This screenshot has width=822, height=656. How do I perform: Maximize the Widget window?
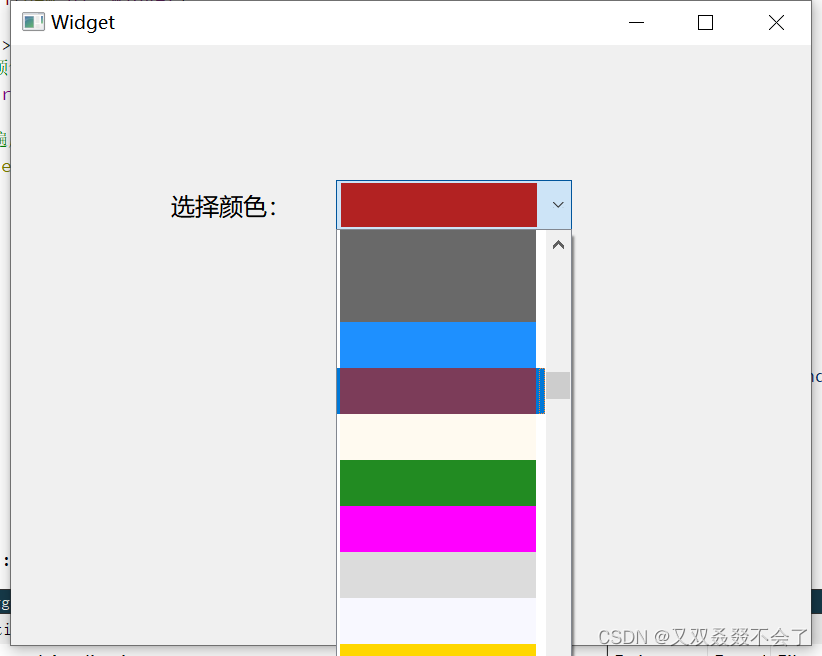coord(706,23)
